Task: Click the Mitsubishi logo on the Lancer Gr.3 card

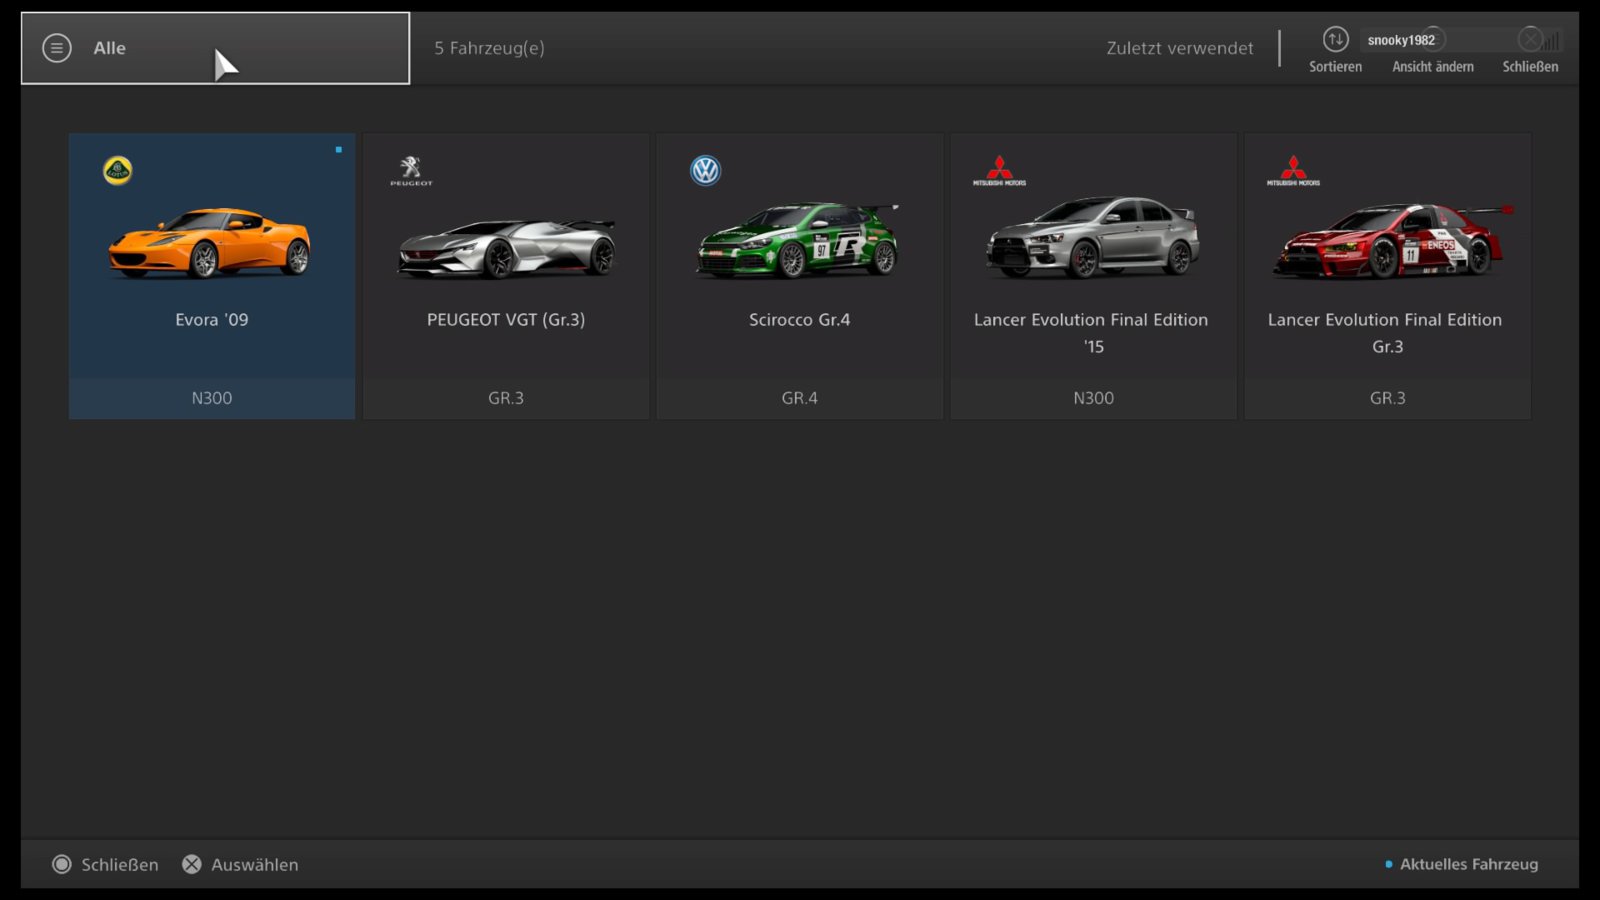Action: coord(1293,171)
